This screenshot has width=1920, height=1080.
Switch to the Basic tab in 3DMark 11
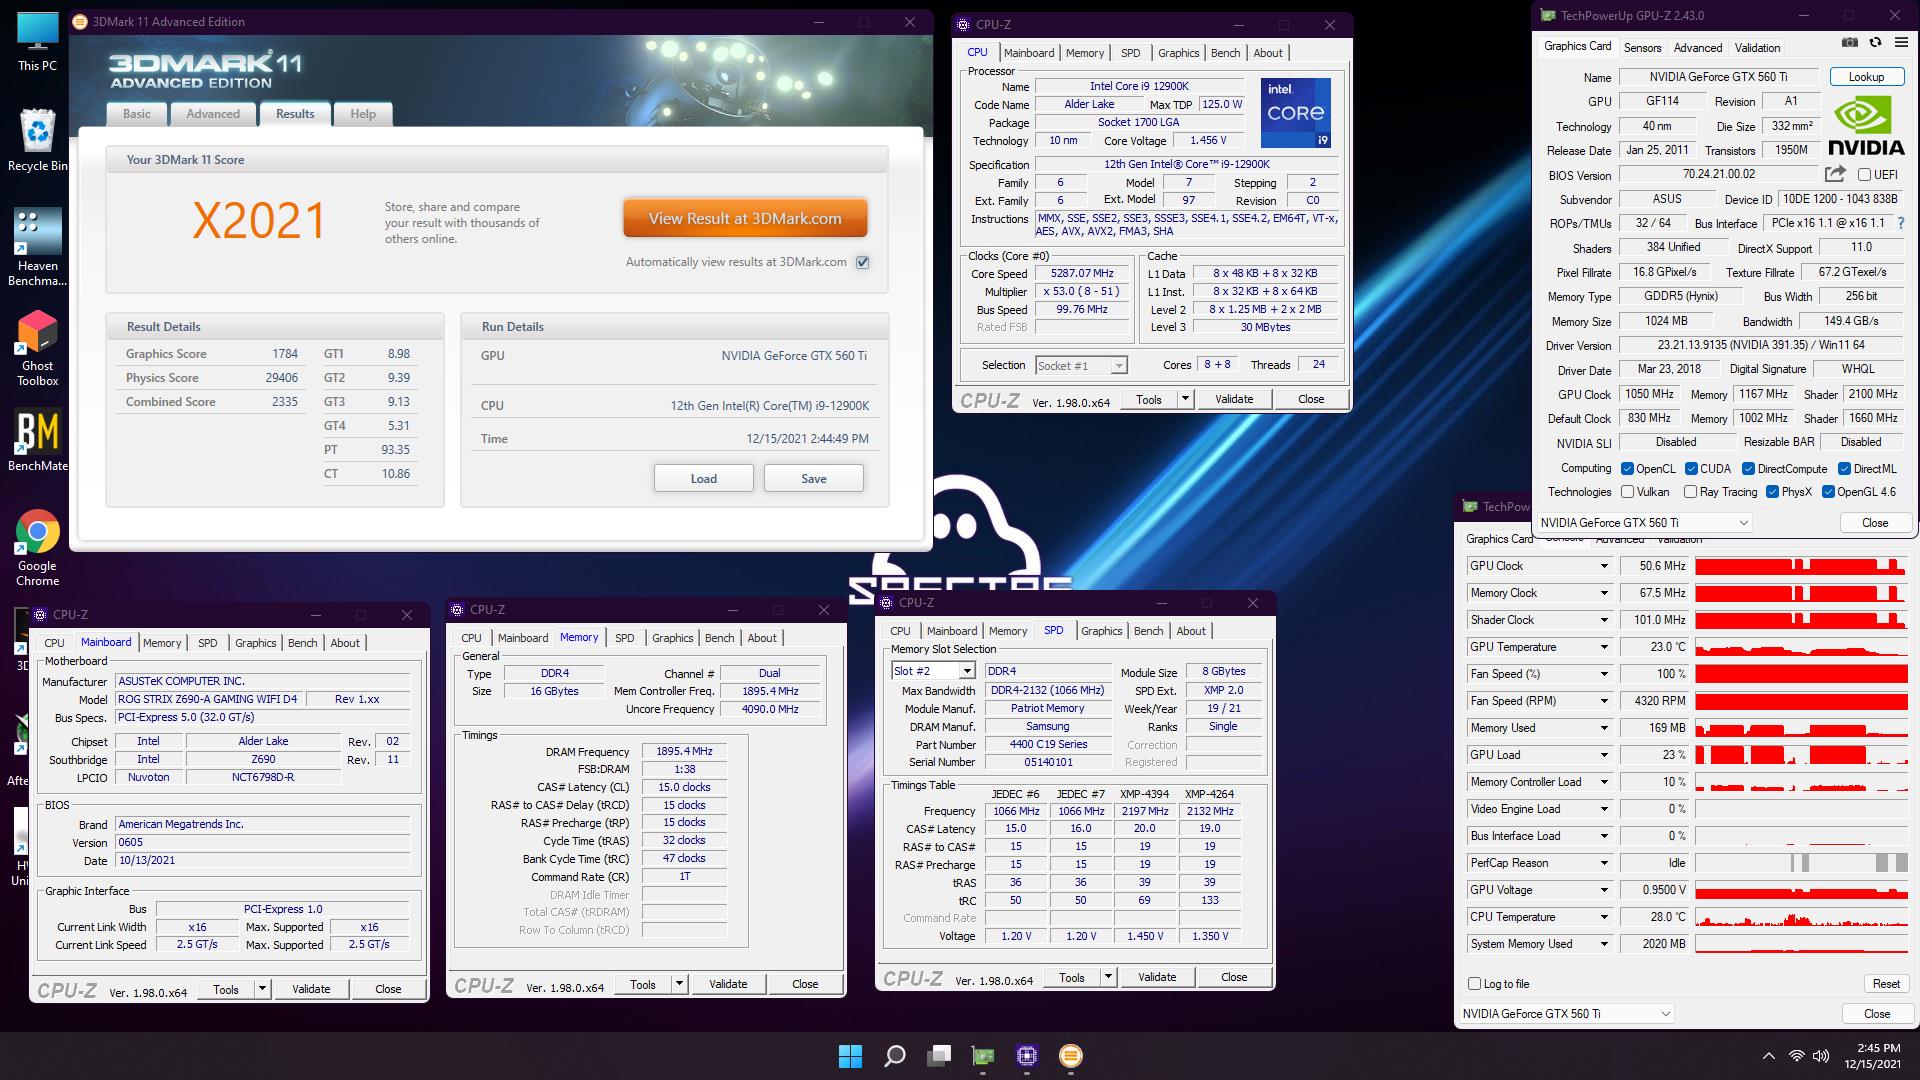point(137,114)
